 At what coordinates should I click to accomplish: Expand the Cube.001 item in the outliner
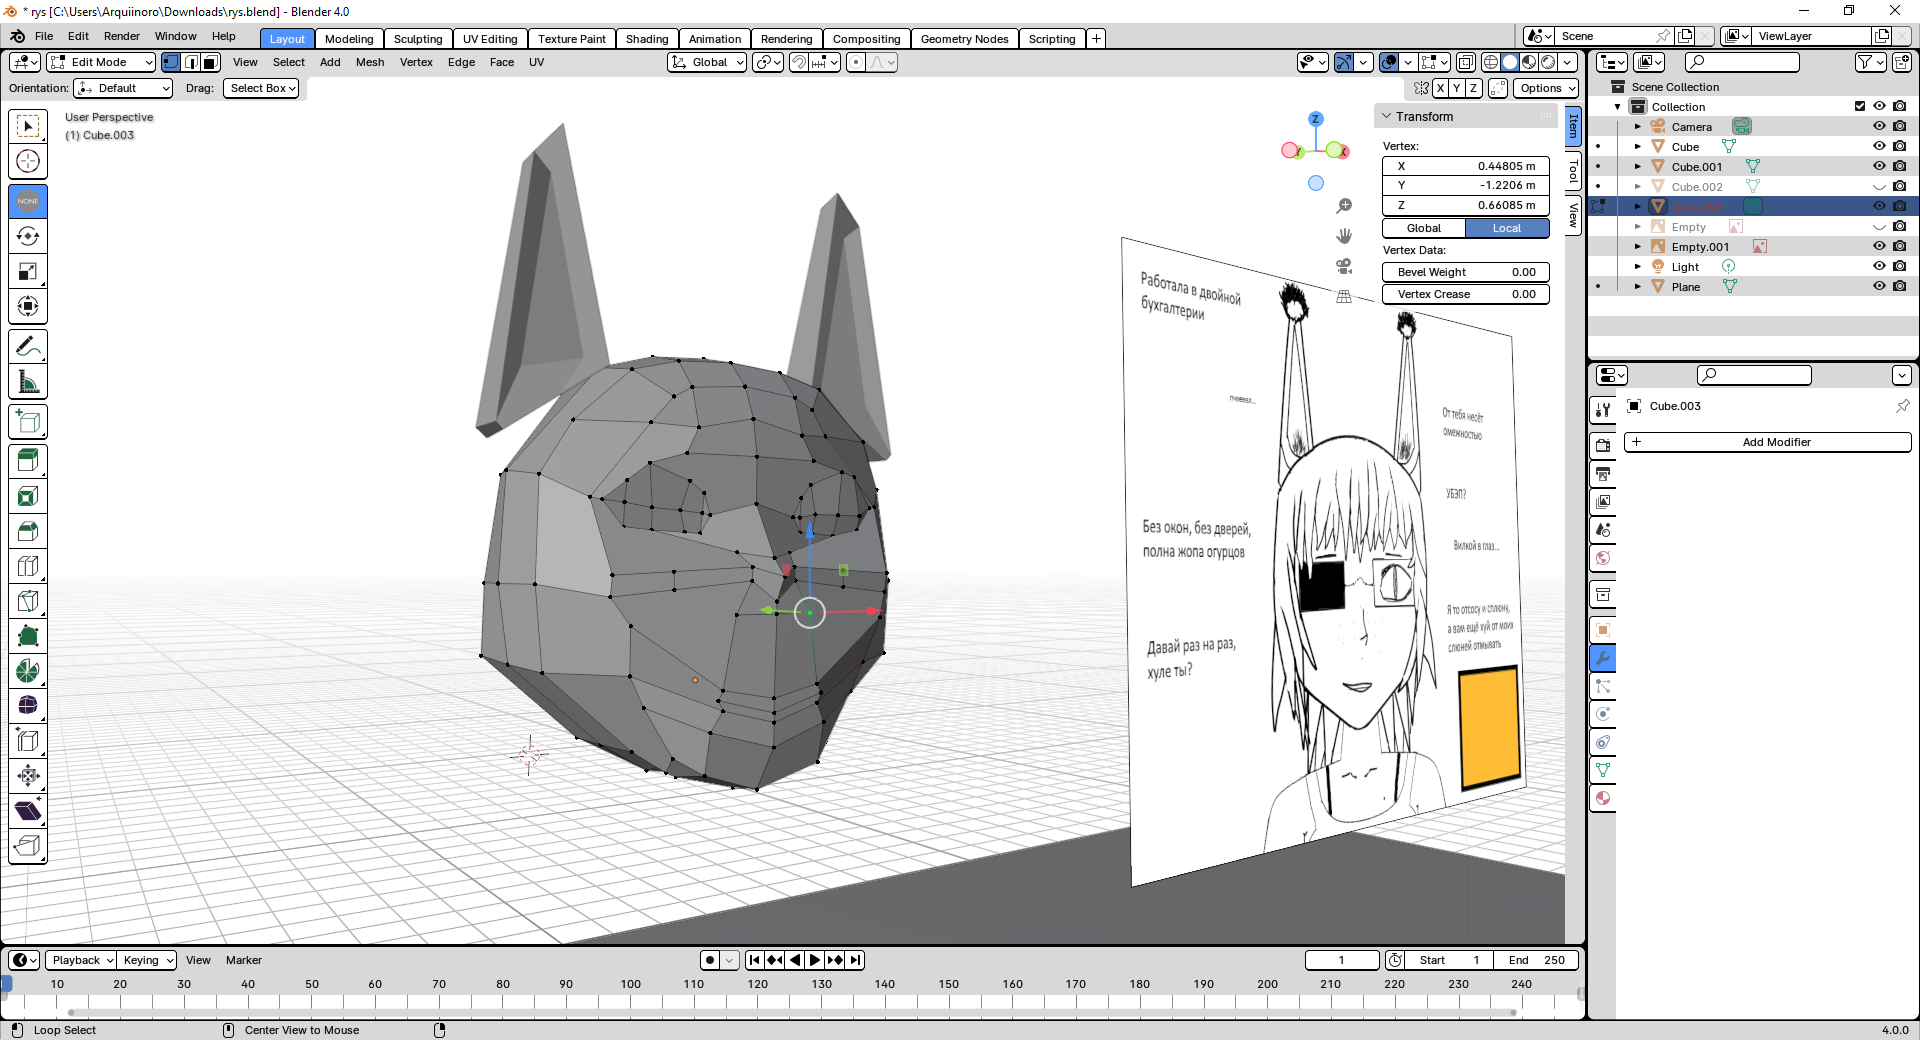(x=1637, y=167)
